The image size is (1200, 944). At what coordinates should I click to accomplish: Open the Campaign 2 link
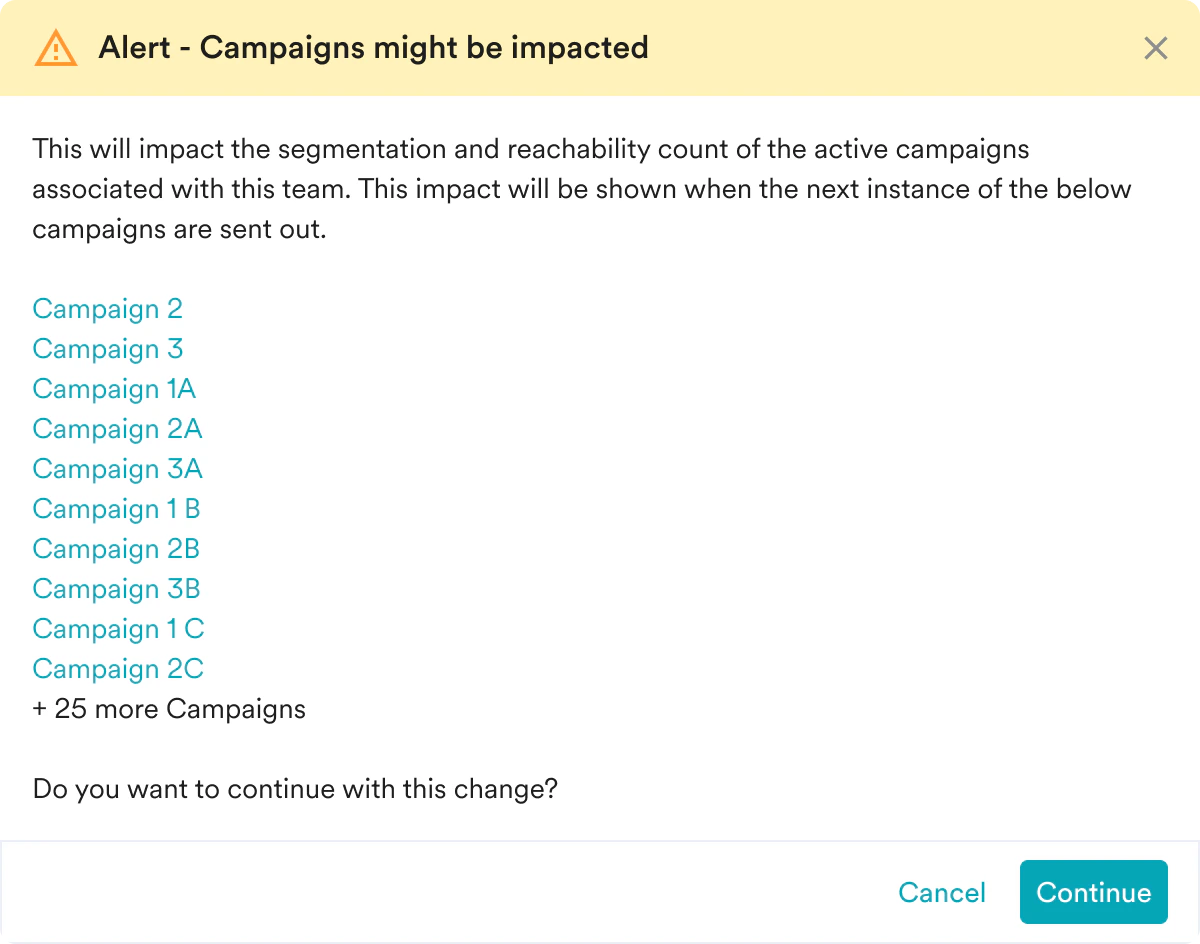click(107, 309)
